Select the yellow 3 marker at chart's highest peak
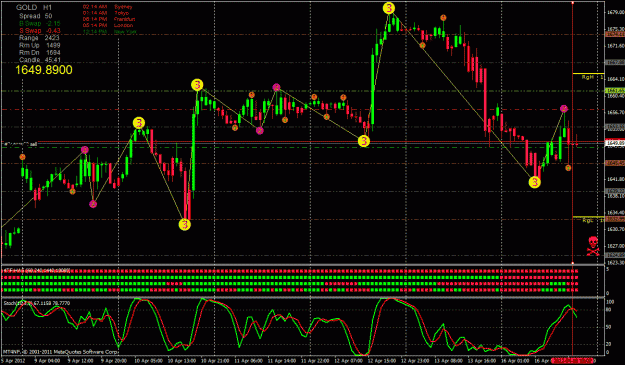Viewport: 625px width, 365px height. 389,8
